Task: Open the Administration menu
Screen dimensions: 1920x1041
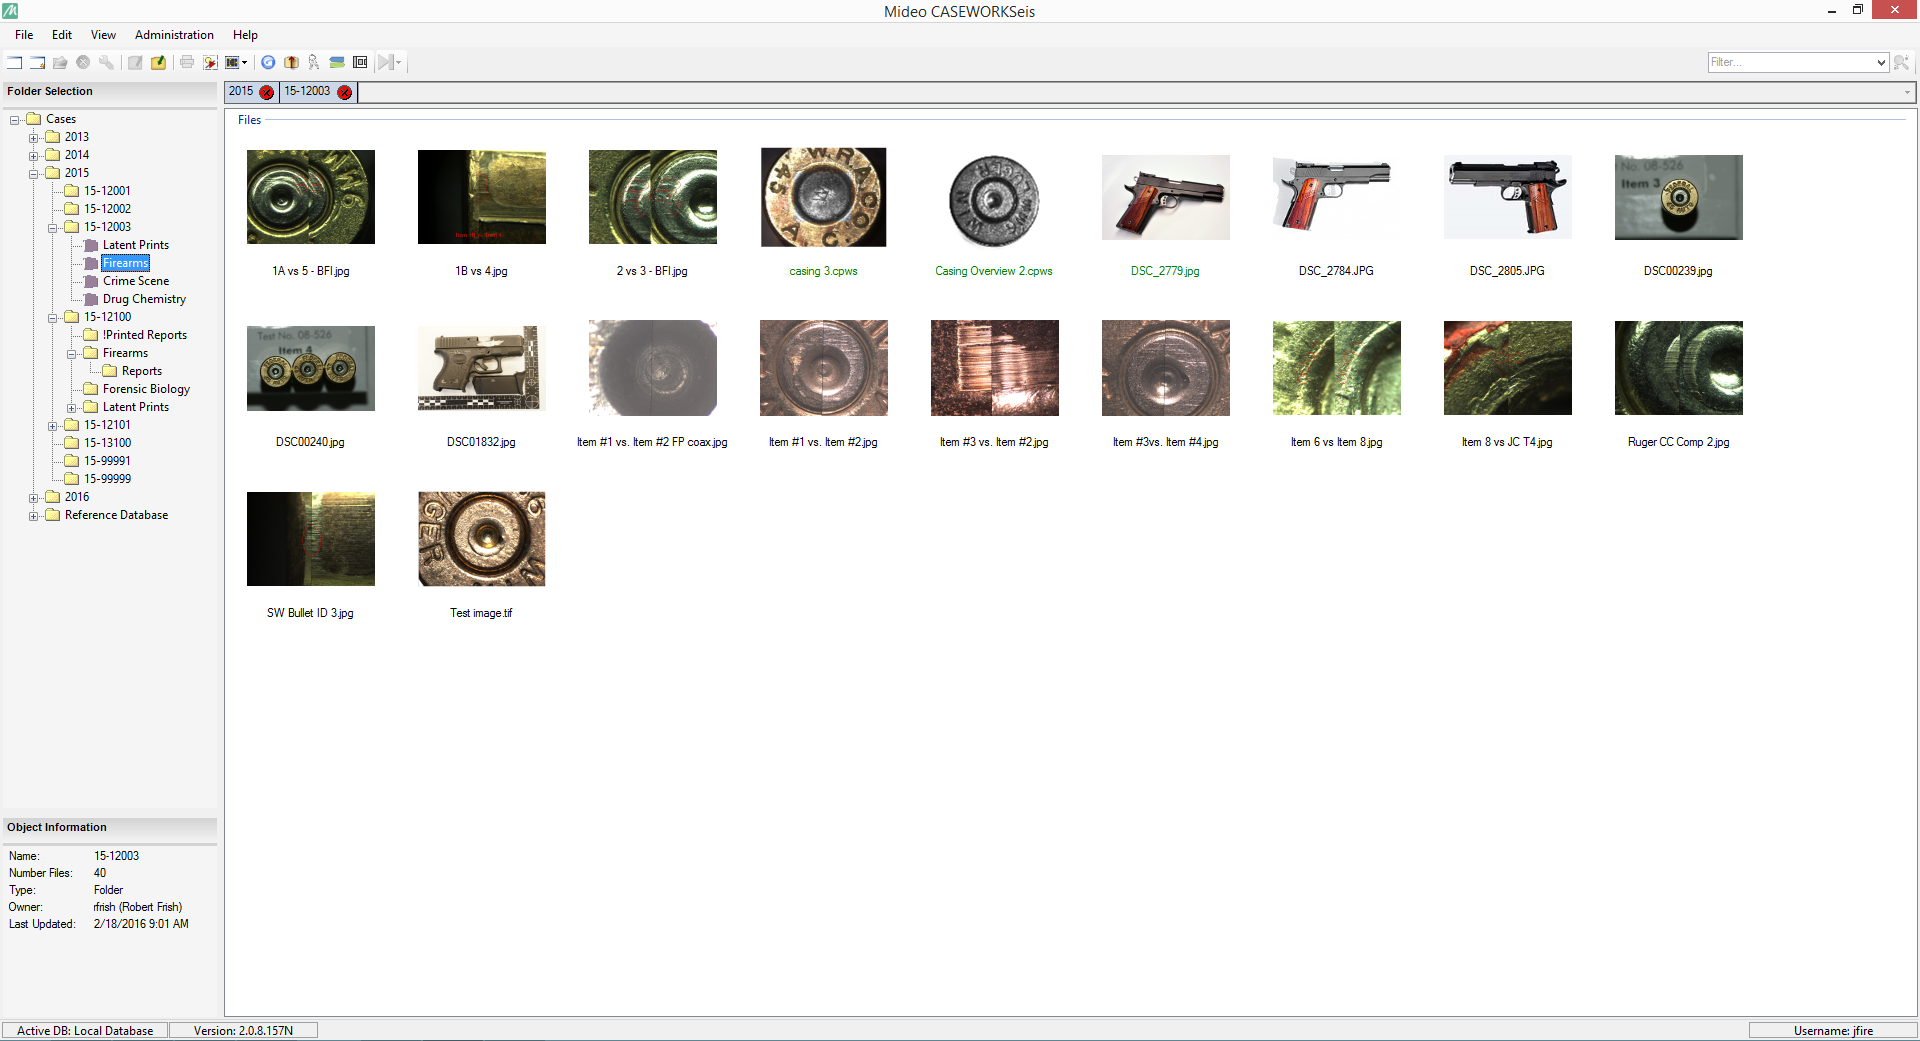Action: click(x=173, y=35)
